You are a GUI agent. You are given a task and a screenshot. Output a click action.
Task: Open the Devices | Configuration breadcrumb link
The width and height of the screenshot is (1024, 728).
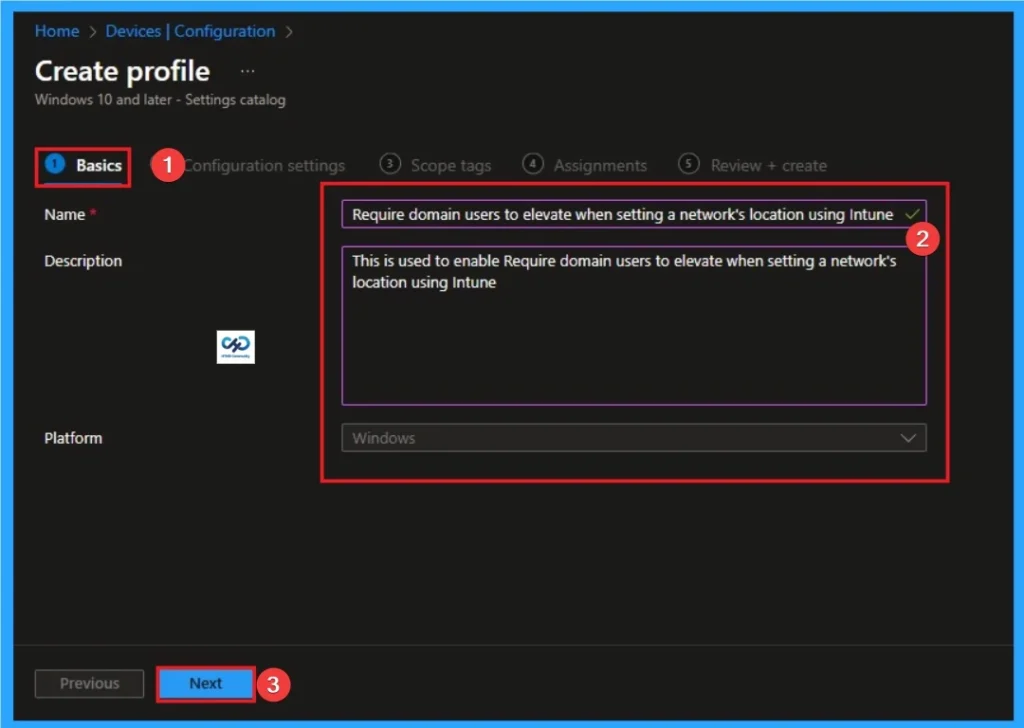[189, 31]
